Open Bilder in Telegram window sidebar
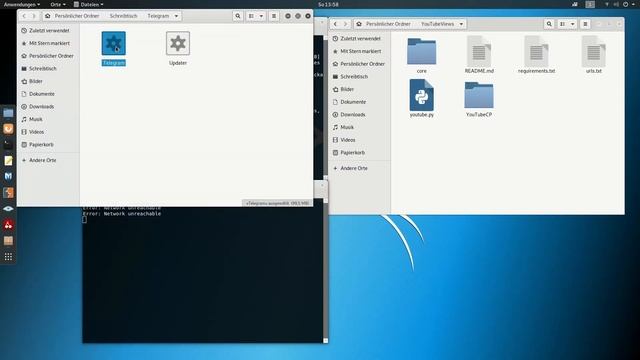The width and height of the screenshot is (640, 360). point(48,81)
